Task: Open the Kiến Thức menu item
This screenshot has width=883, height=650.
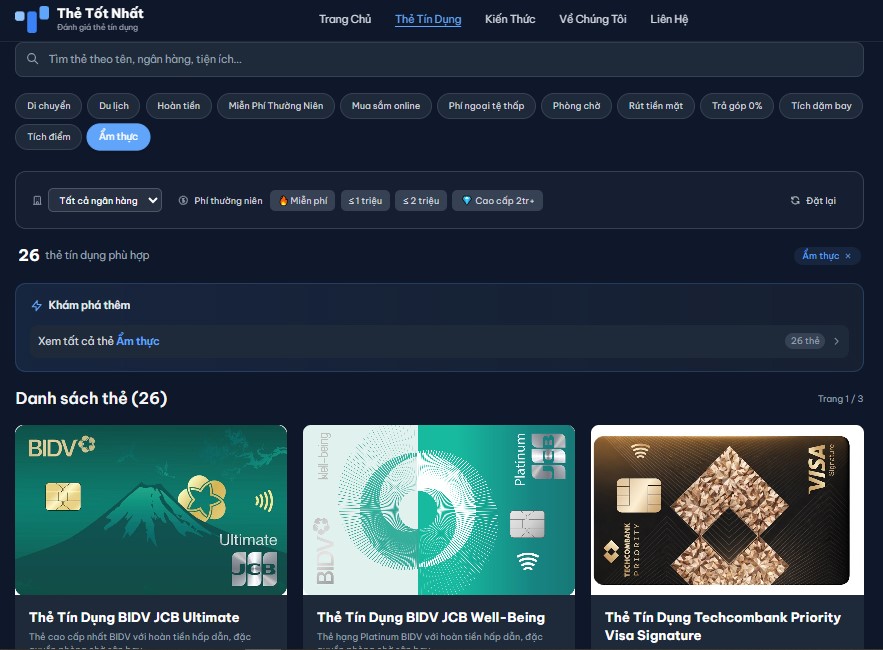Action: (510, 19)
